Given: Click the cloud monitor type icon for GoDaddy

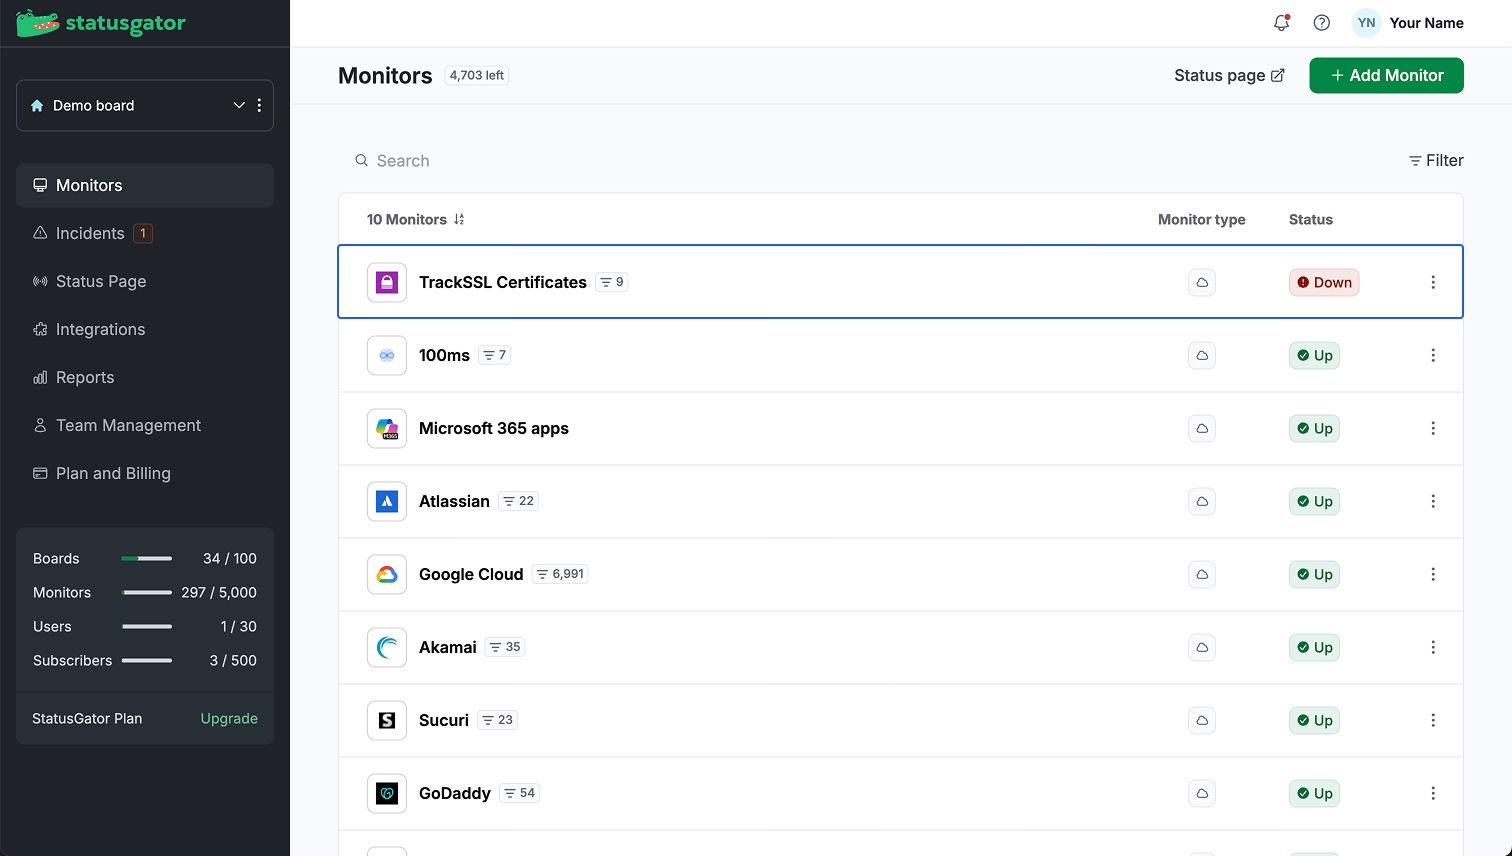Looking at the screenshot, I should tap(1202, 793).
